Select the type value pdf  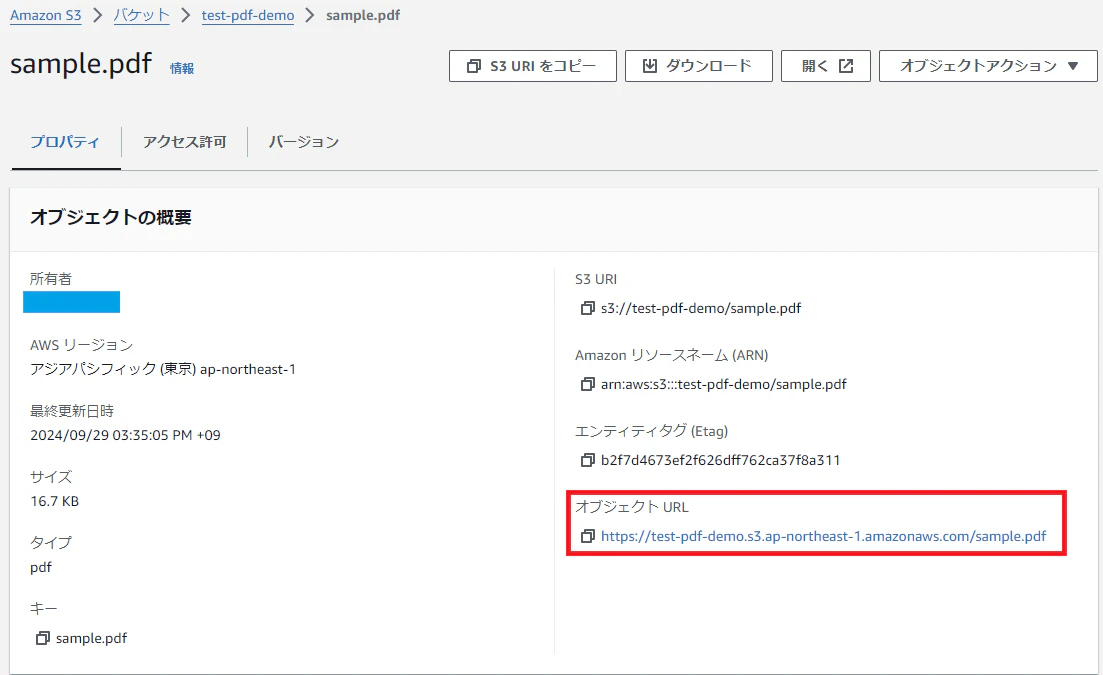[41, 567]
